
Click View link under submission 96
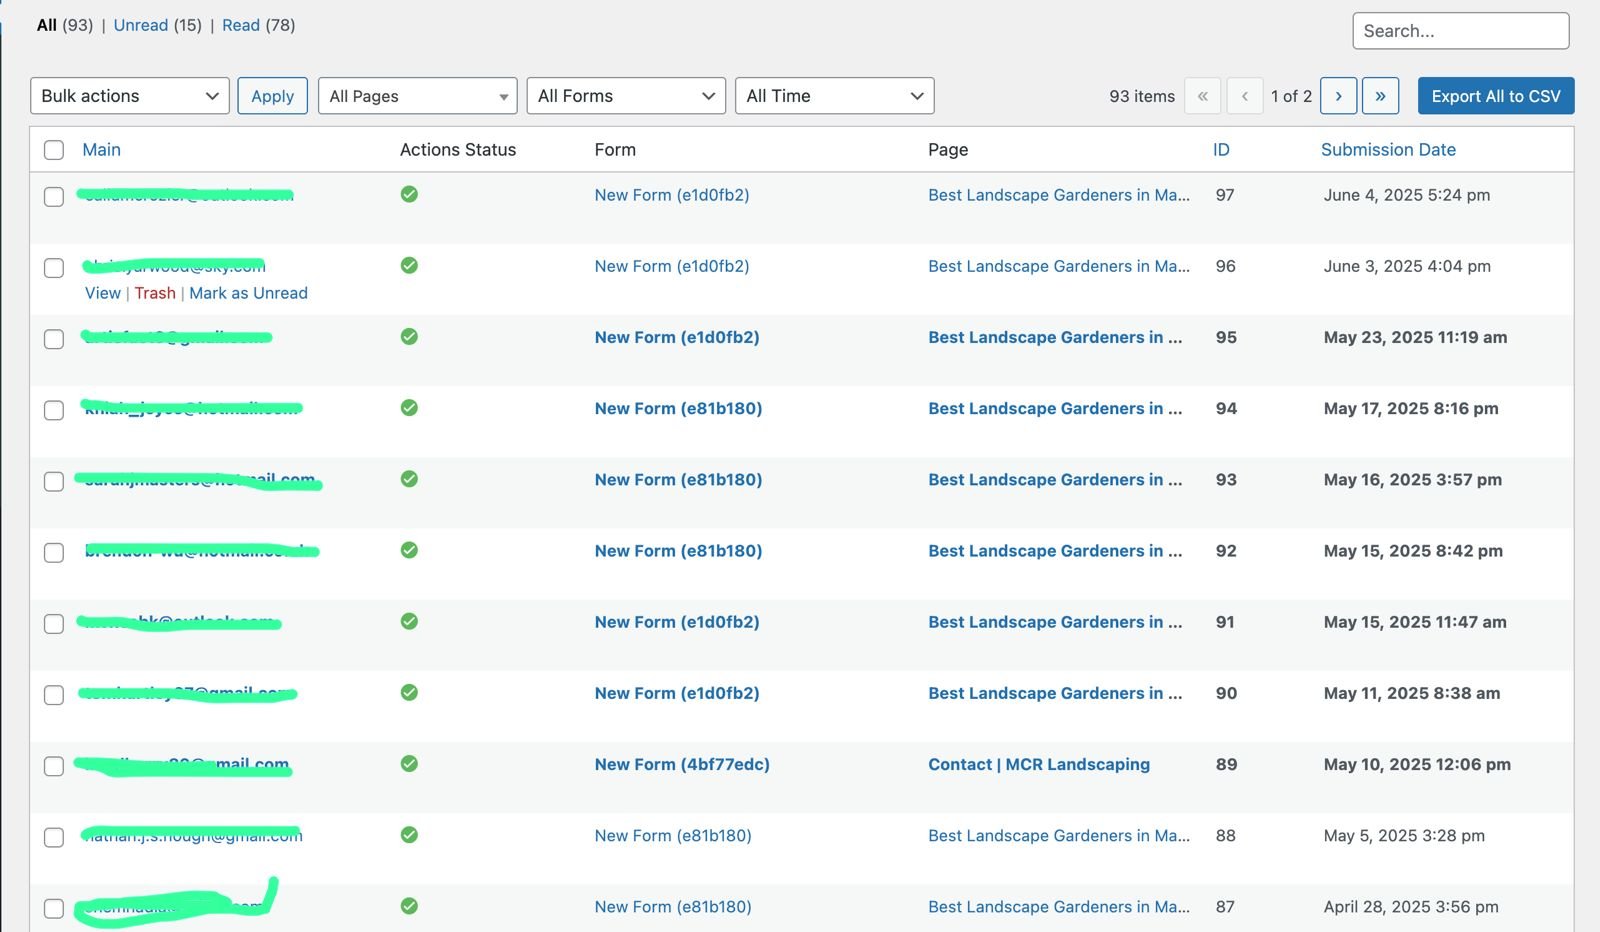click(102, 293)
